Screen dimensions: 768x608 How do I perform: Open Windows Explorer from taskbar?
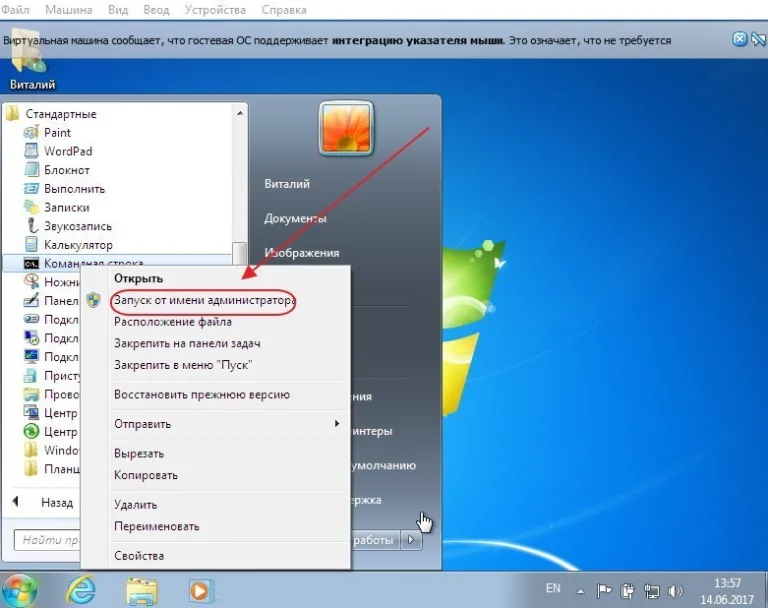tap(142, 591)
